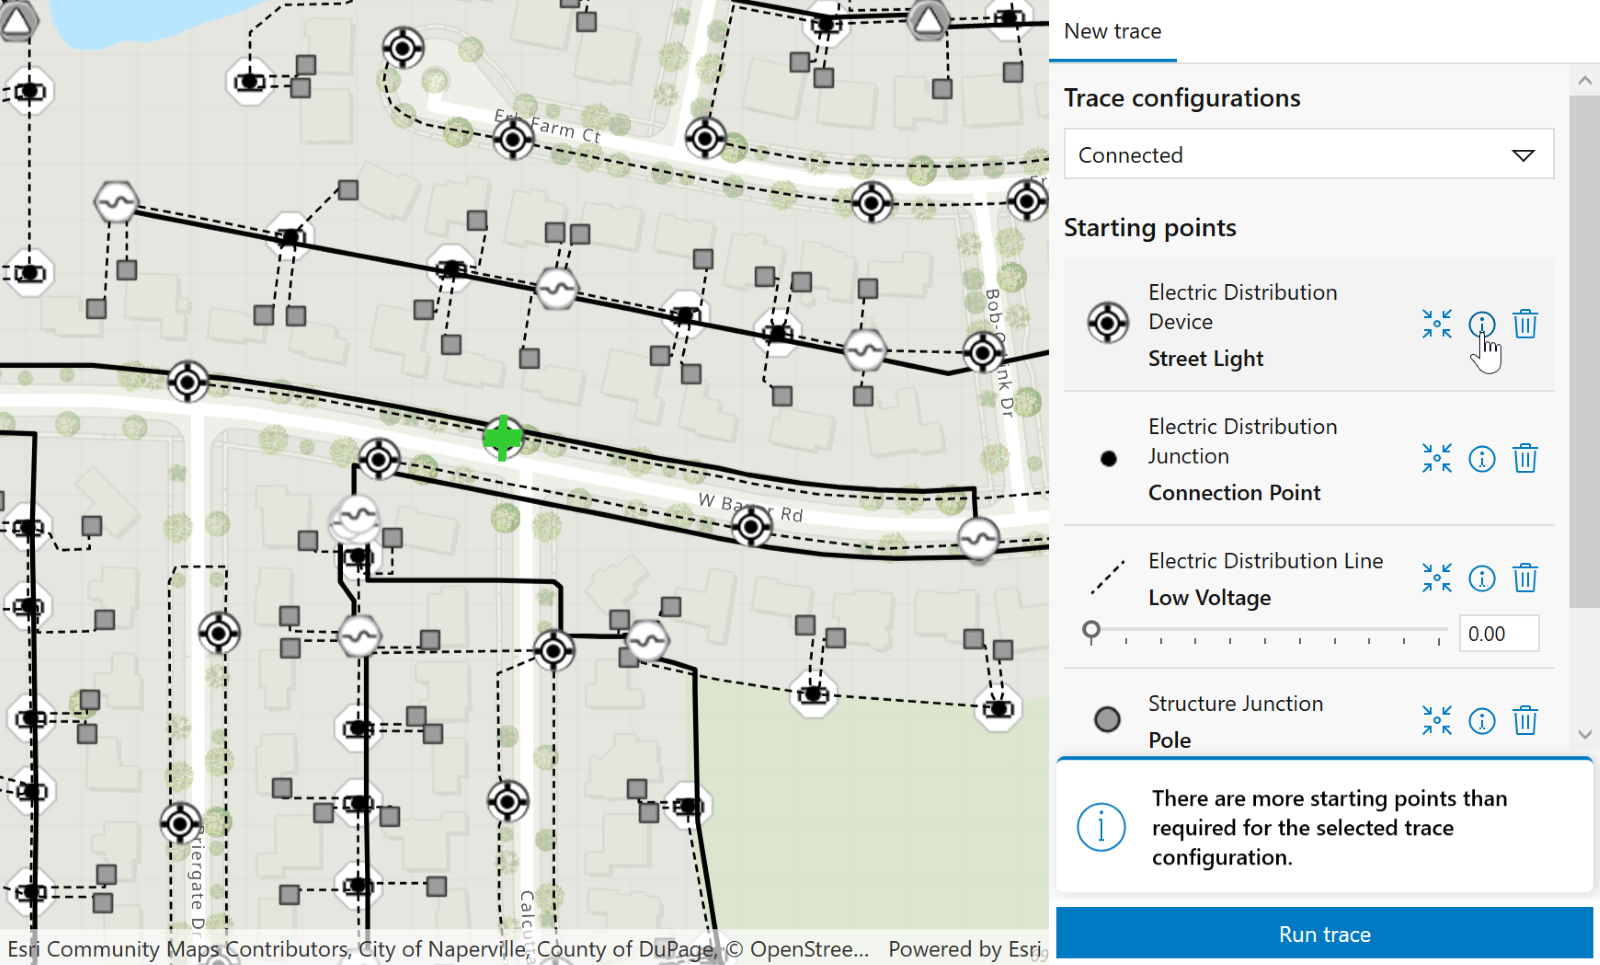Click the panel scrollbar up arrow
This screenshot has height=965, width=1600.
pos(1584,80)
